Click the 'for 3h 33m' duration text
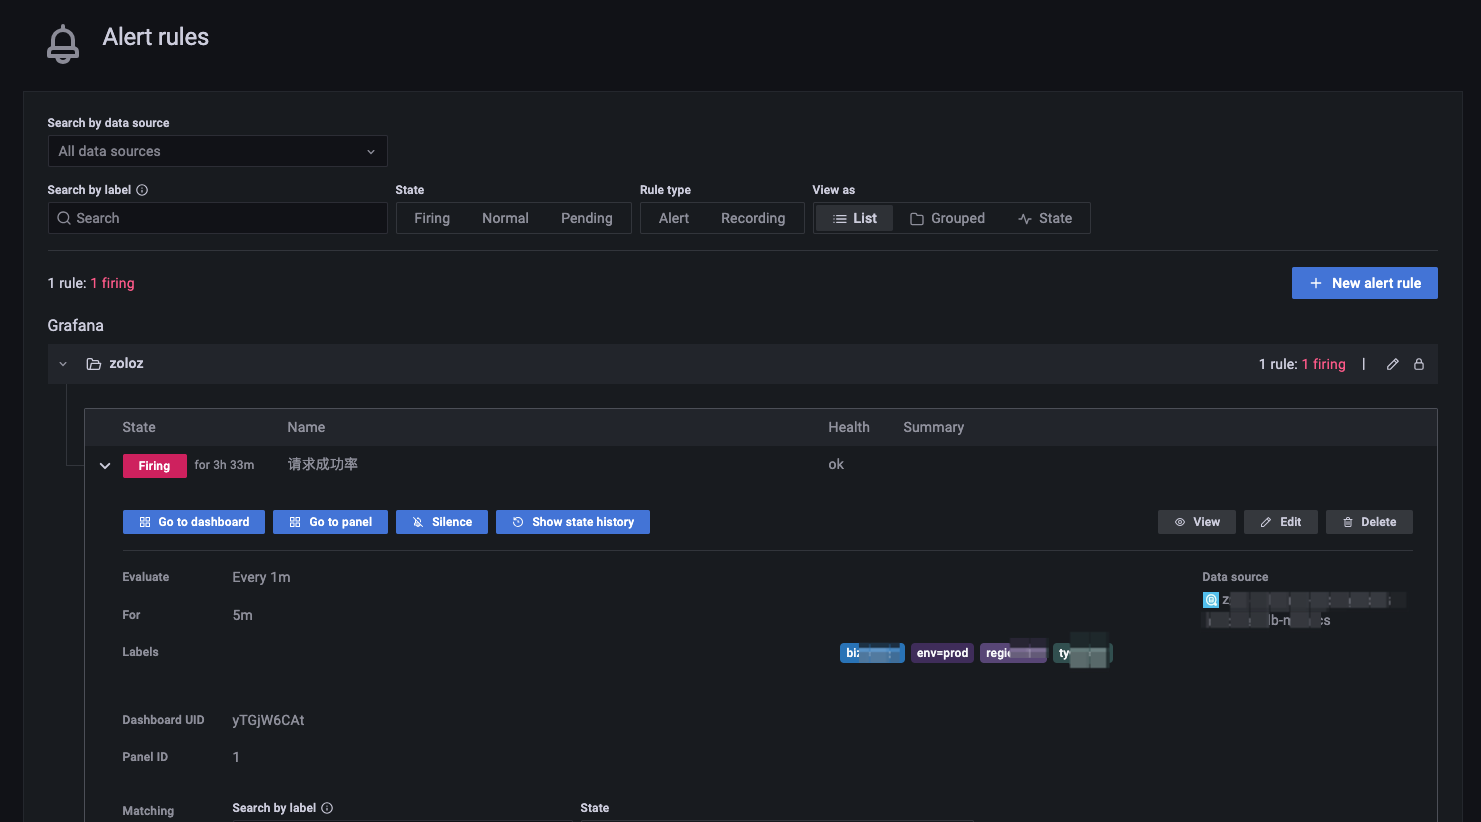 [x=224, y=465]
